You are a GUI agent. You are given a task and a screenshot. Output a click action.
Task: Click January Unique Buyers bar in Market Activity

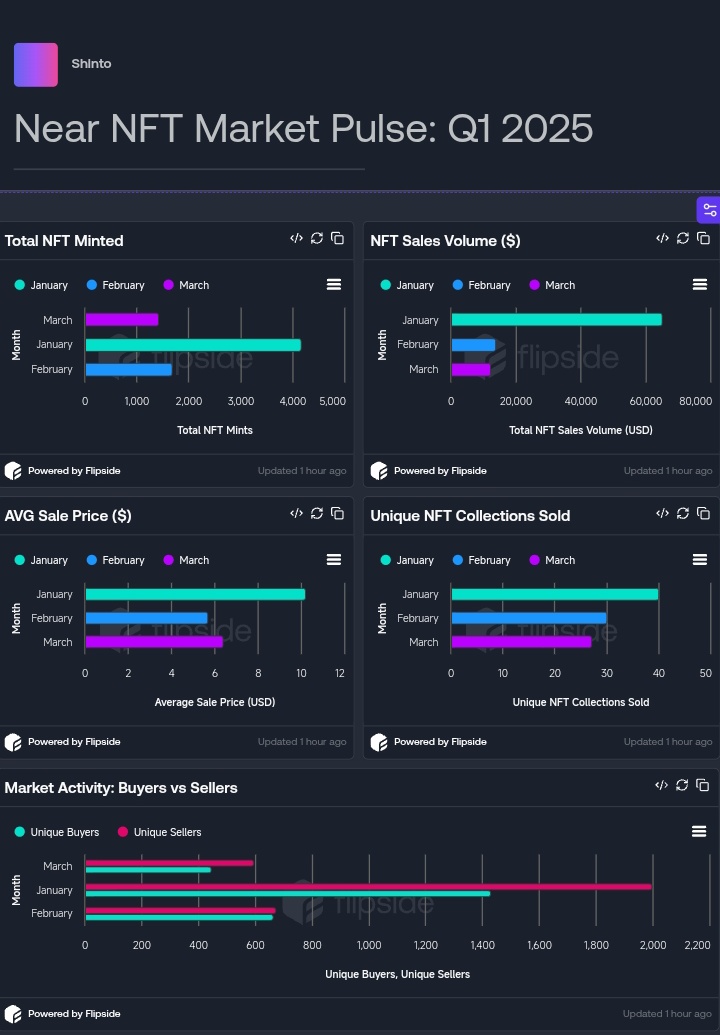[288, 894]
